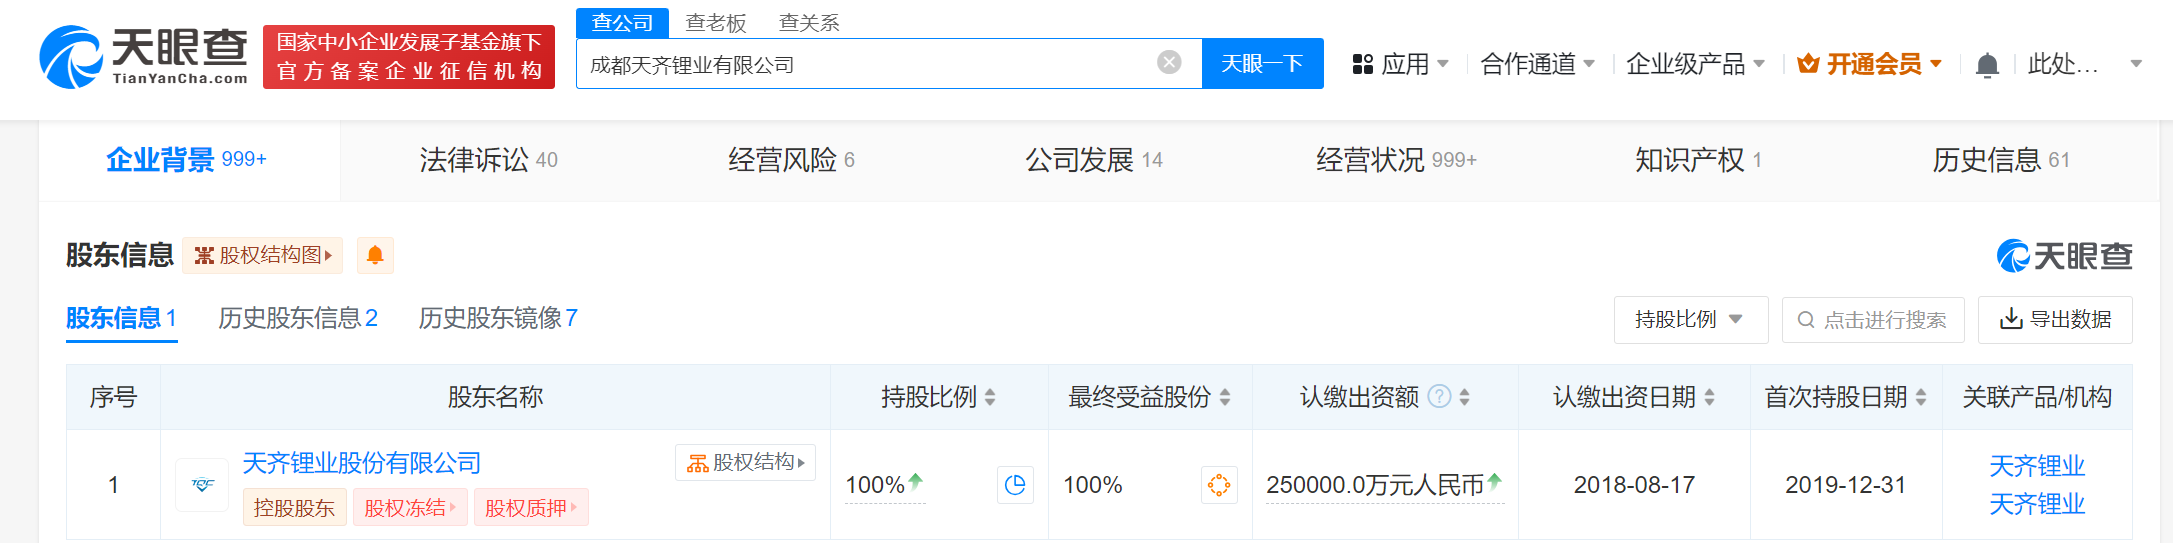Click the 天眼一下 search button
This screenshot has height=543, width=2173.
[1262, 64]
